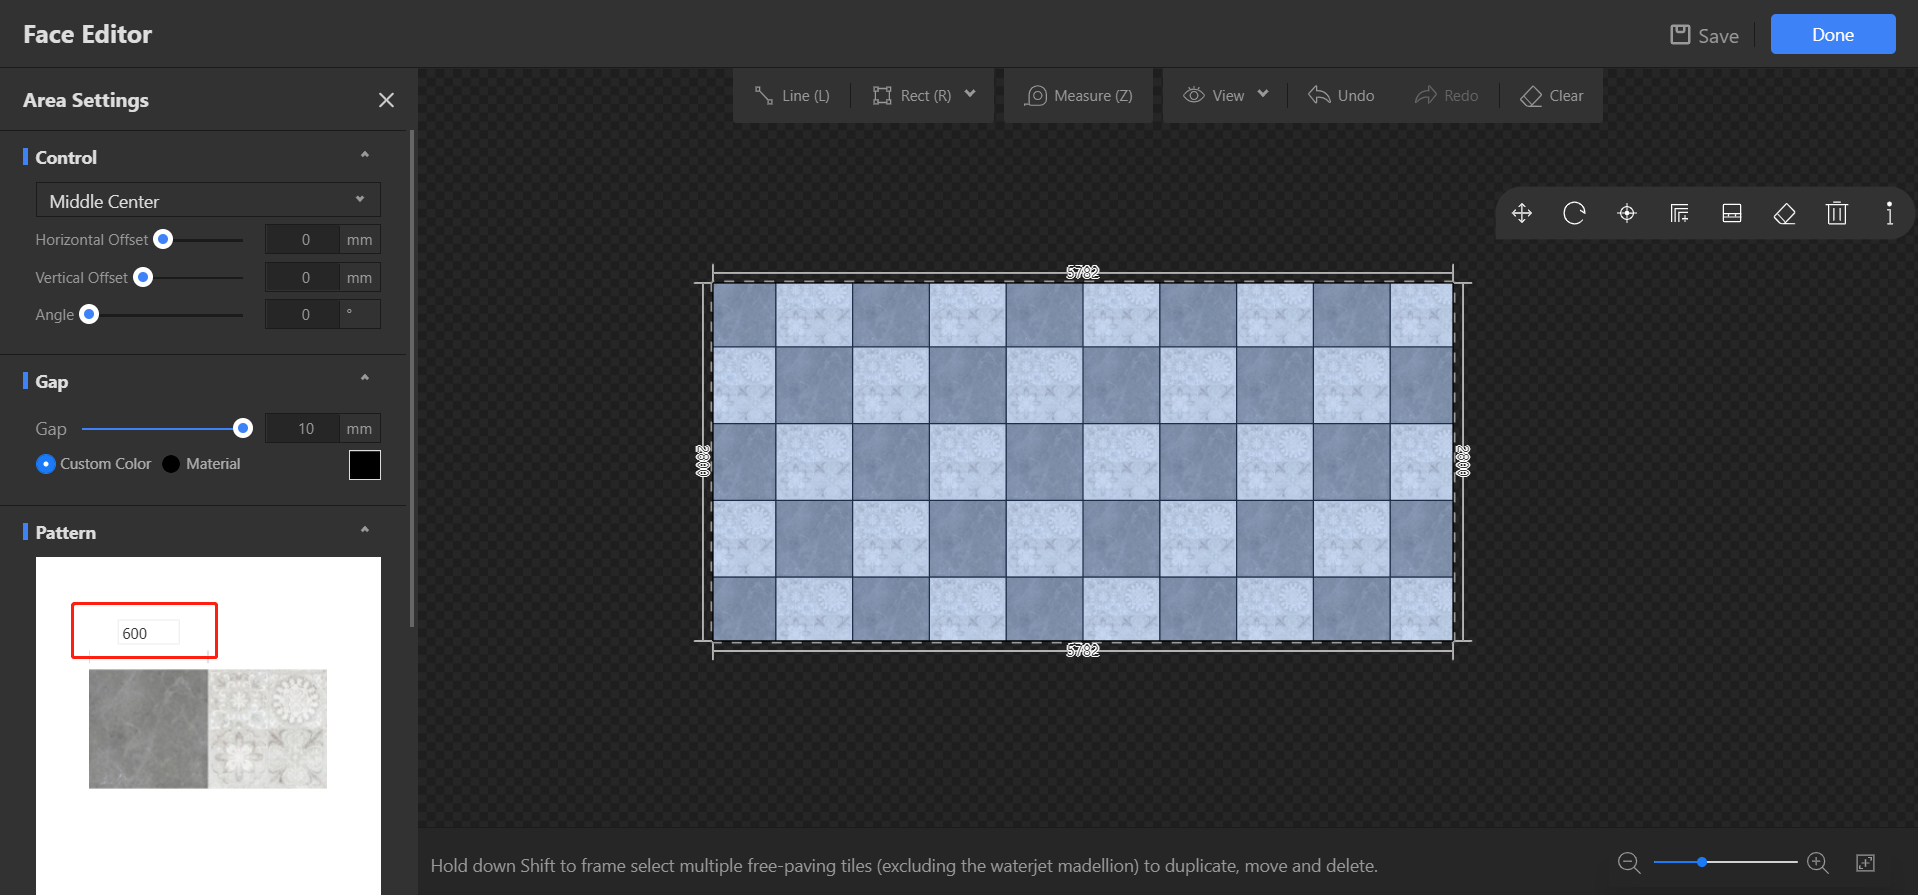
Task: Click the crosshair target icon
Action: coord(1627,213)
